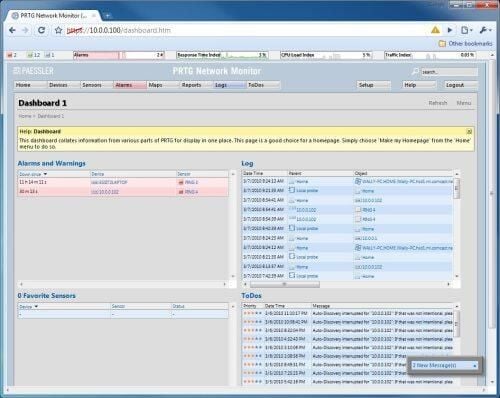Click the Paessler logo
This screenshot has height=398, width=500.
33,71
